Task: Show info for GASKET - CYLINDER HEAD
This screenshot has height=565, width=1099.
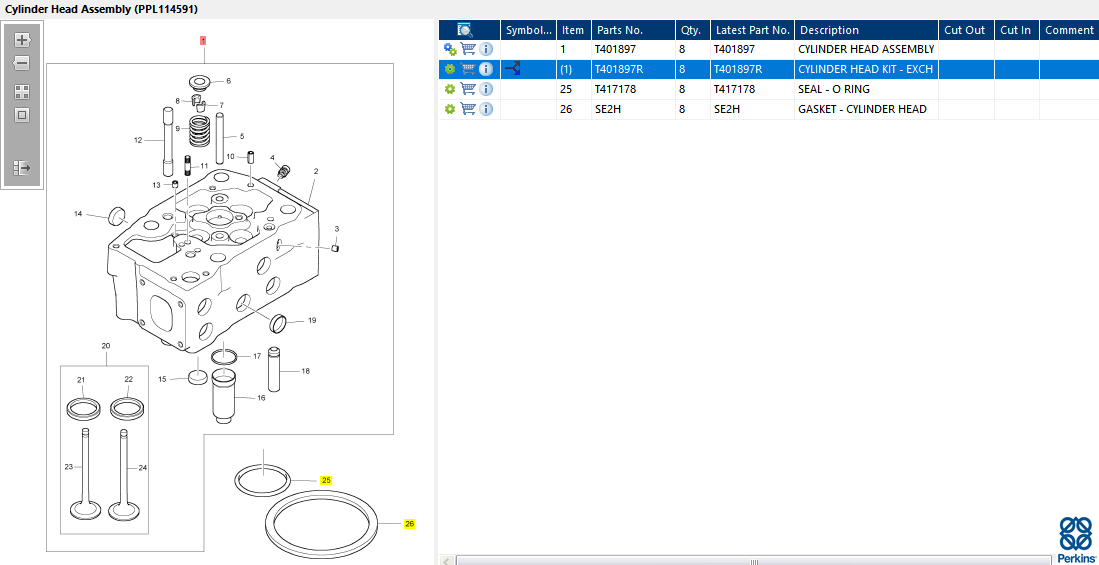Action: [486, 109]
